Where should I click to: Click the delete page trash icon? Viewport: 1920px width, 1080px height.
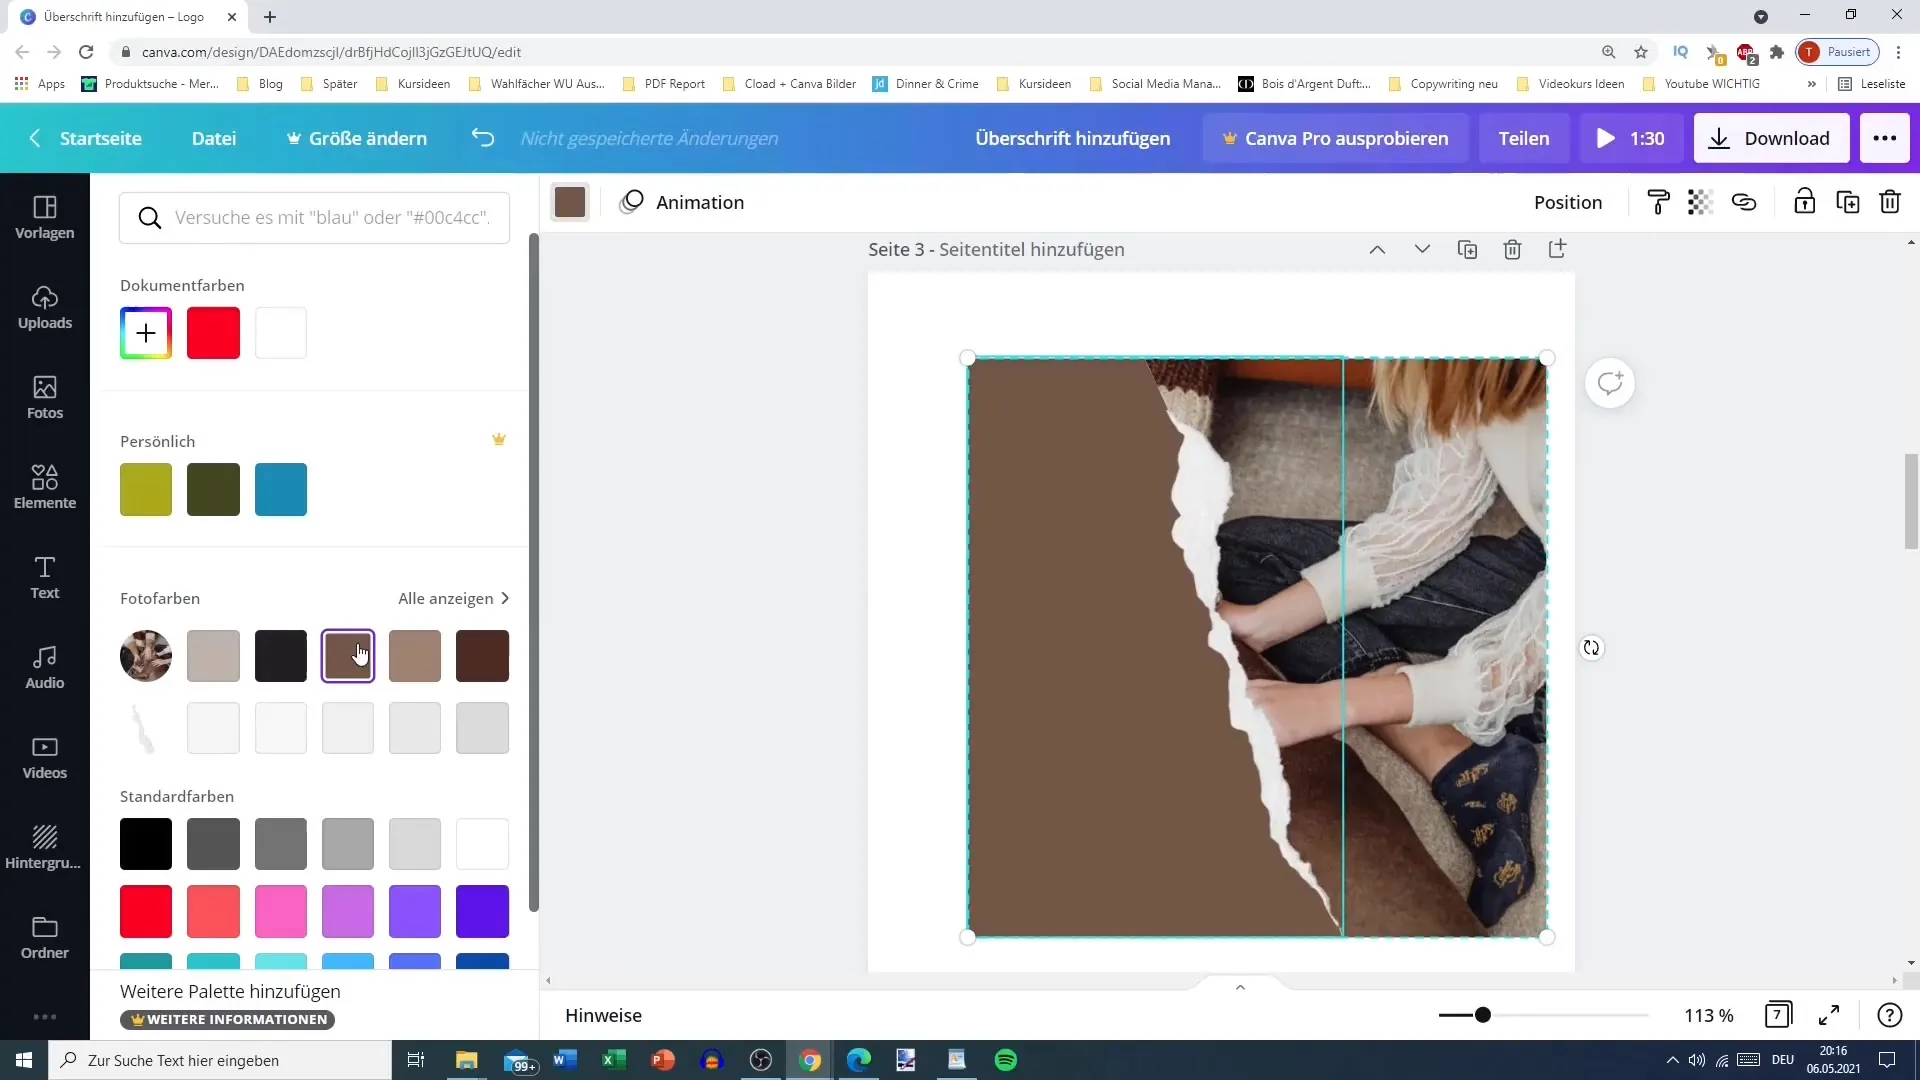click(x=1514, y=249)
